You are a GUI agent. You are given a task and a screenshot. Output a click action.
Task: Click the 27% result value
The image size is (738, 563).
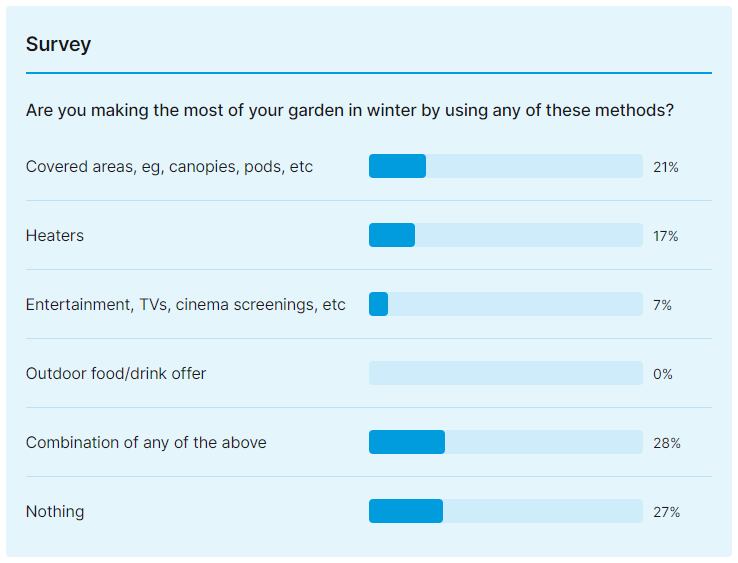pyautogui.click(x=666, y=512)
